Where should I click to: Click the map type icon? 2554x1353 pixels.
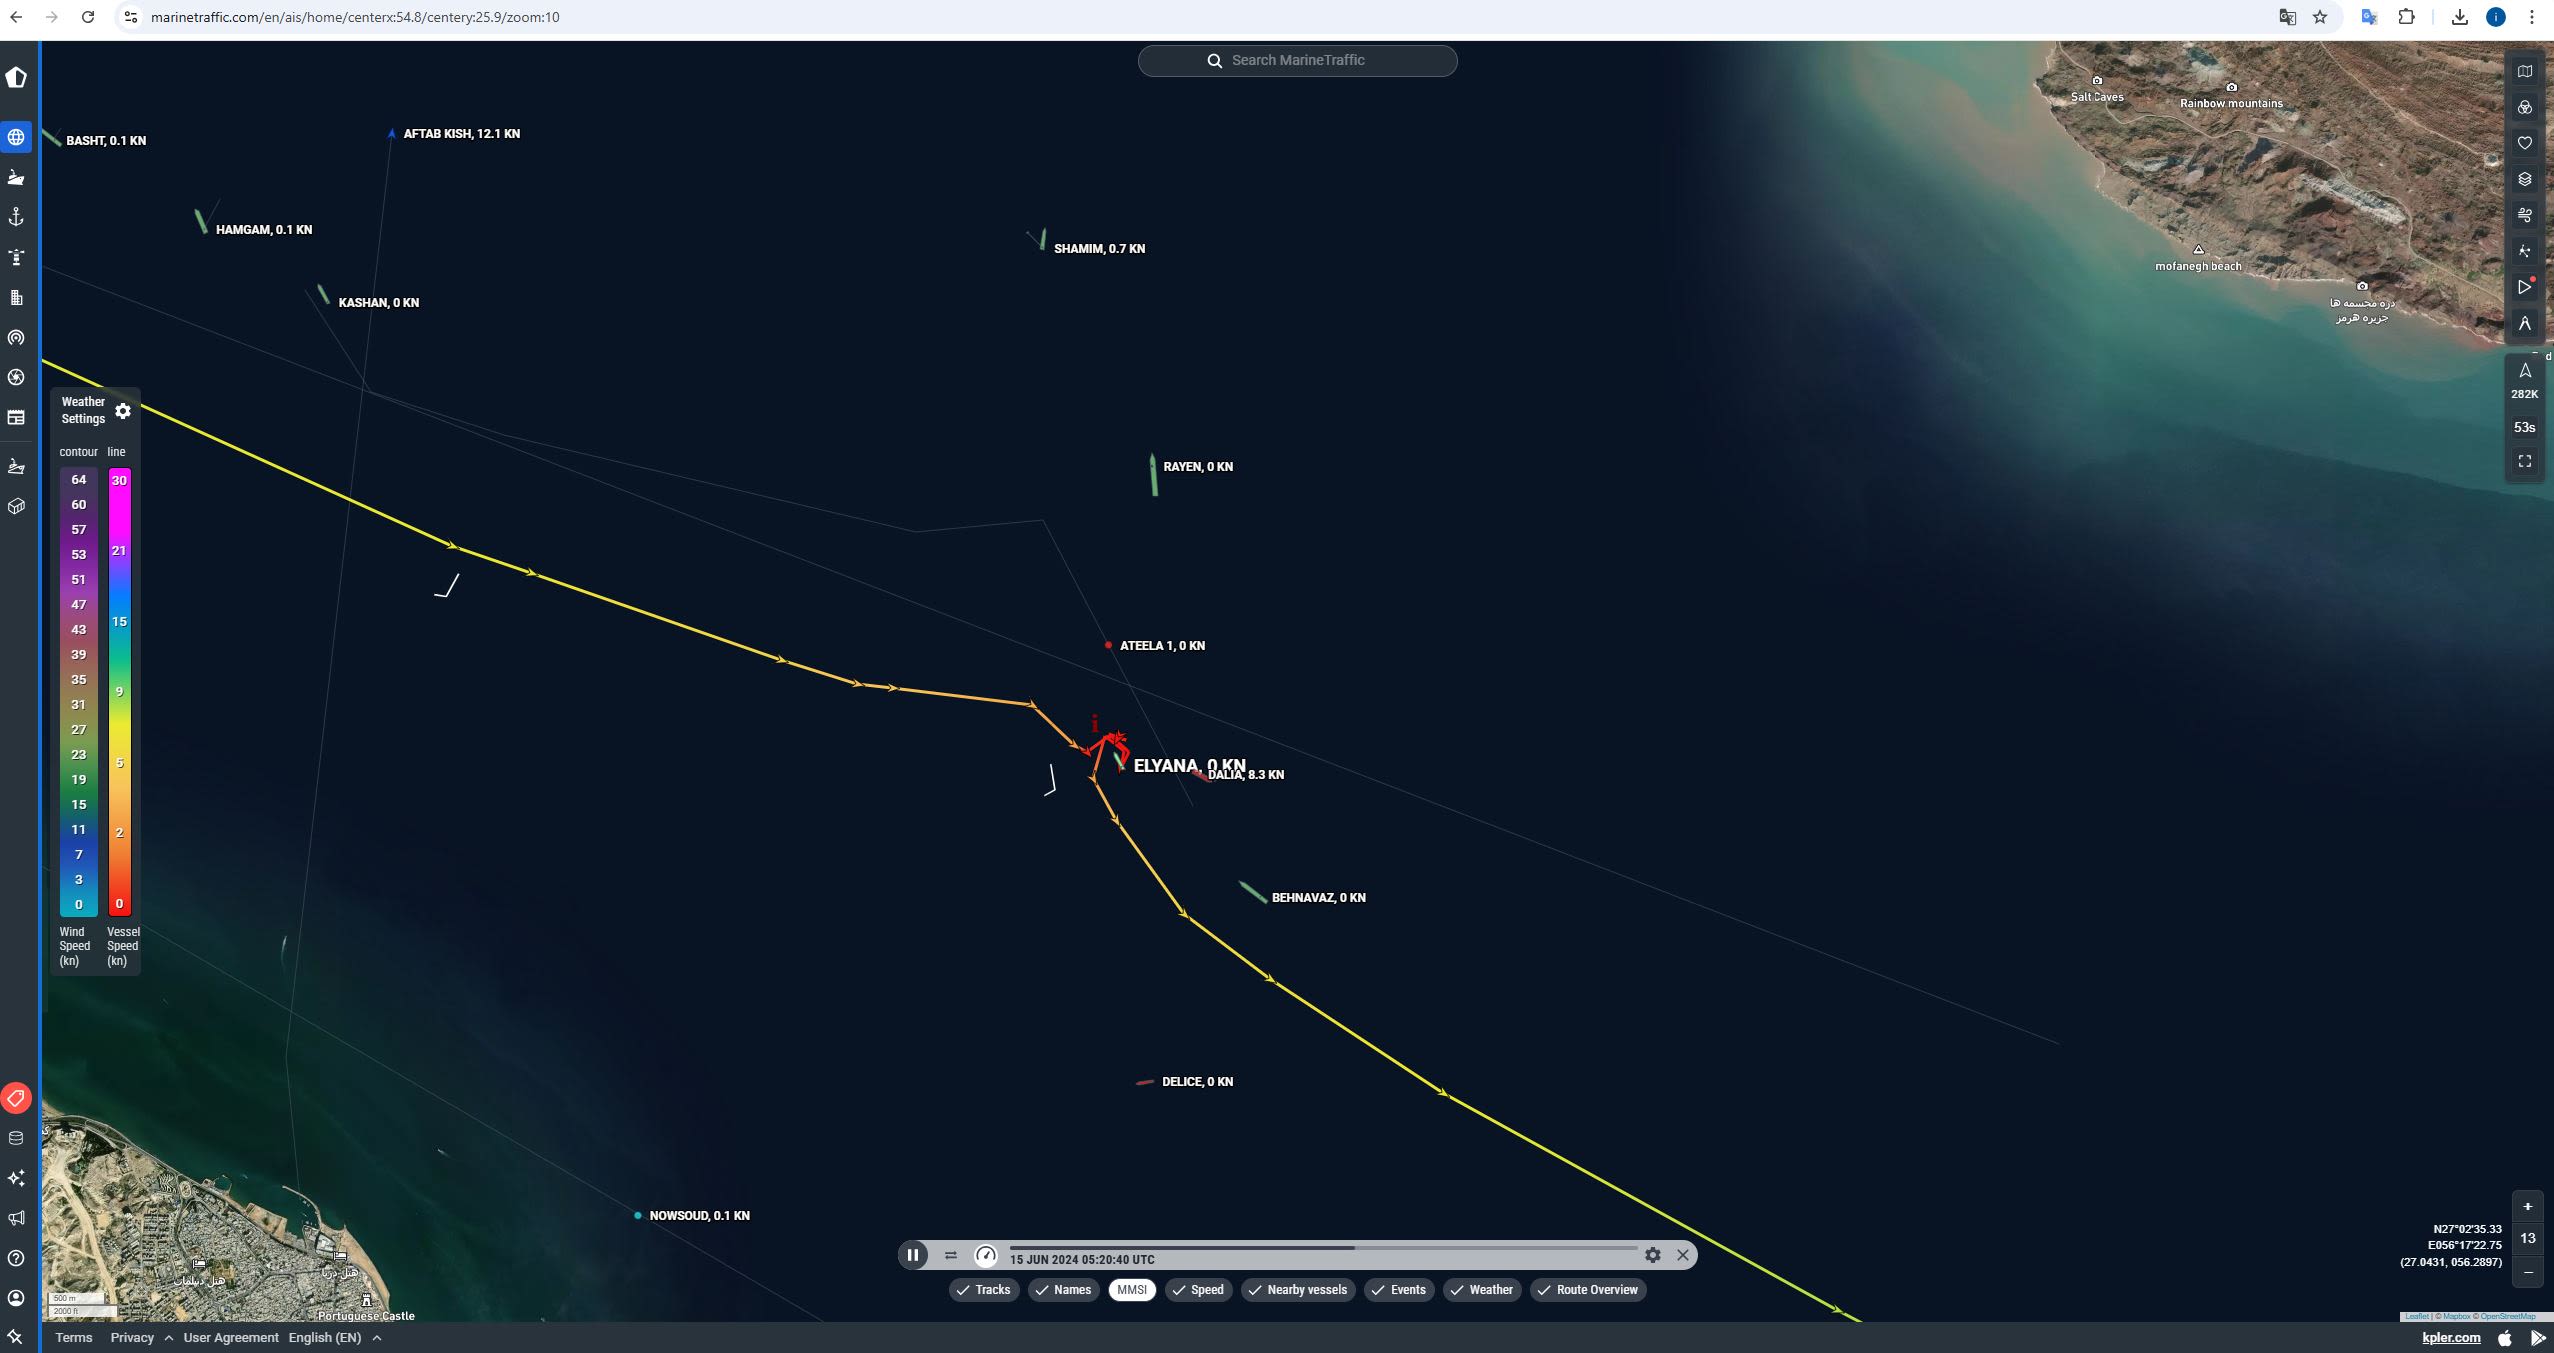pyautogui.click(x=2524, y=71)
